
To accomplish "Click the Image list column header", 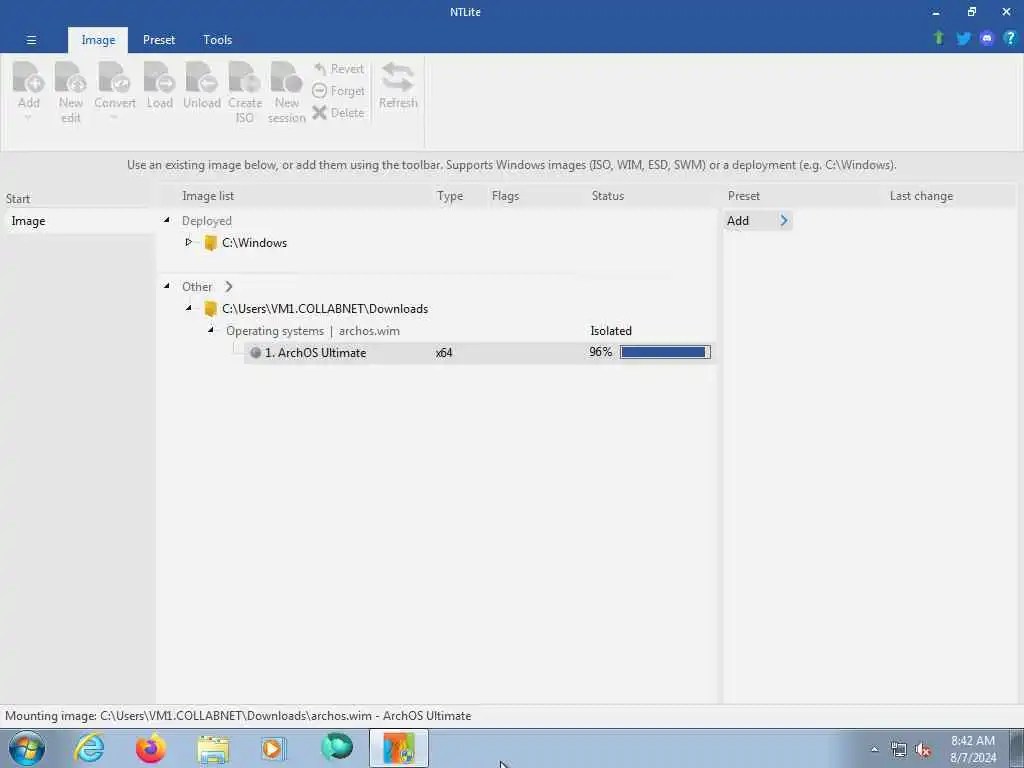I will click(208, 196).
